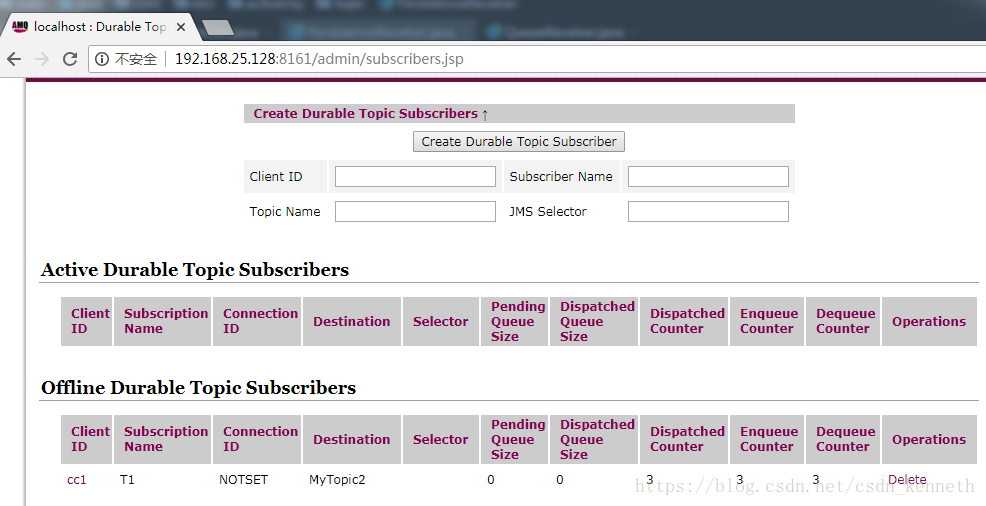Click T1 subscription name cell

(x=127, y=480)
